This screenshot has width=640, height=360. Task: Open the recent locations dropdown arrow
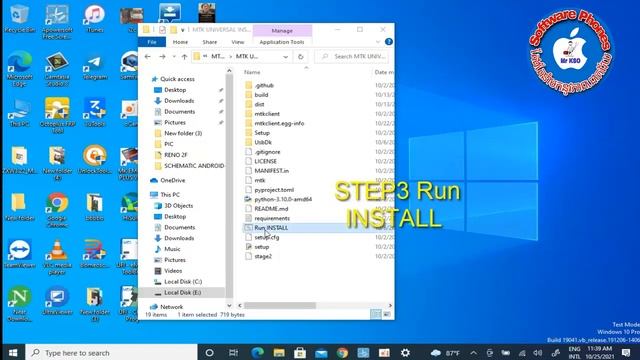(x=174, y=57)
